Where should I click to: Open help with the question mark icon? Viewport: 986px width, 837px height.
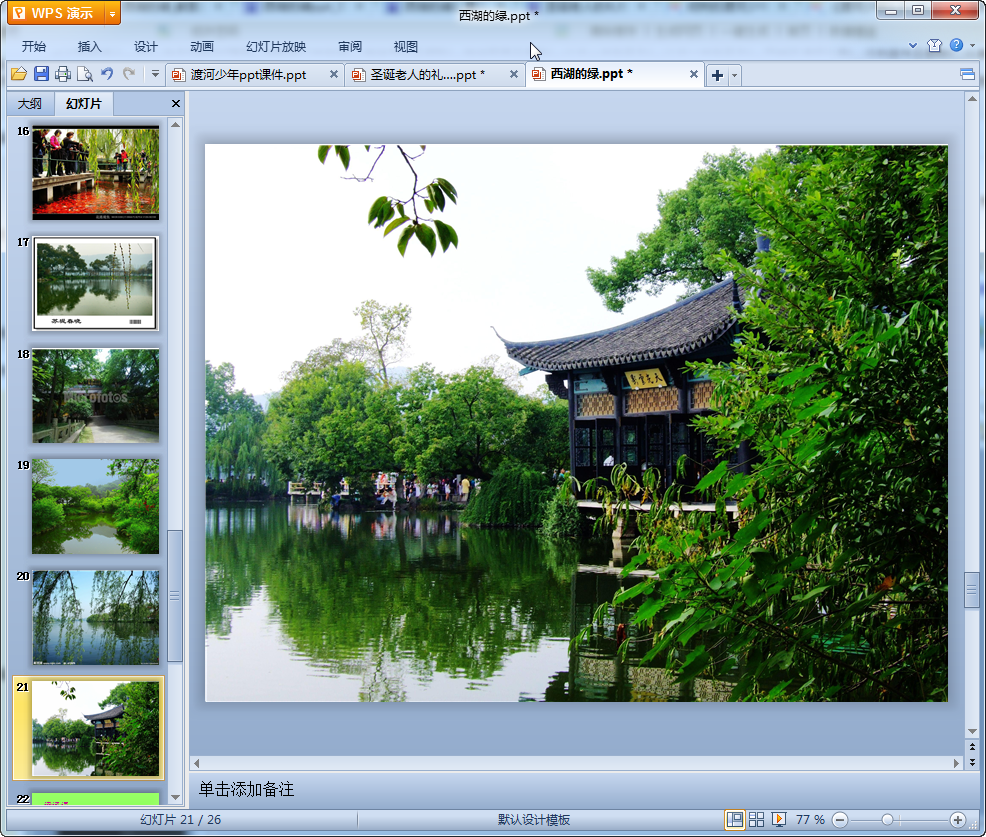[956, 45]
